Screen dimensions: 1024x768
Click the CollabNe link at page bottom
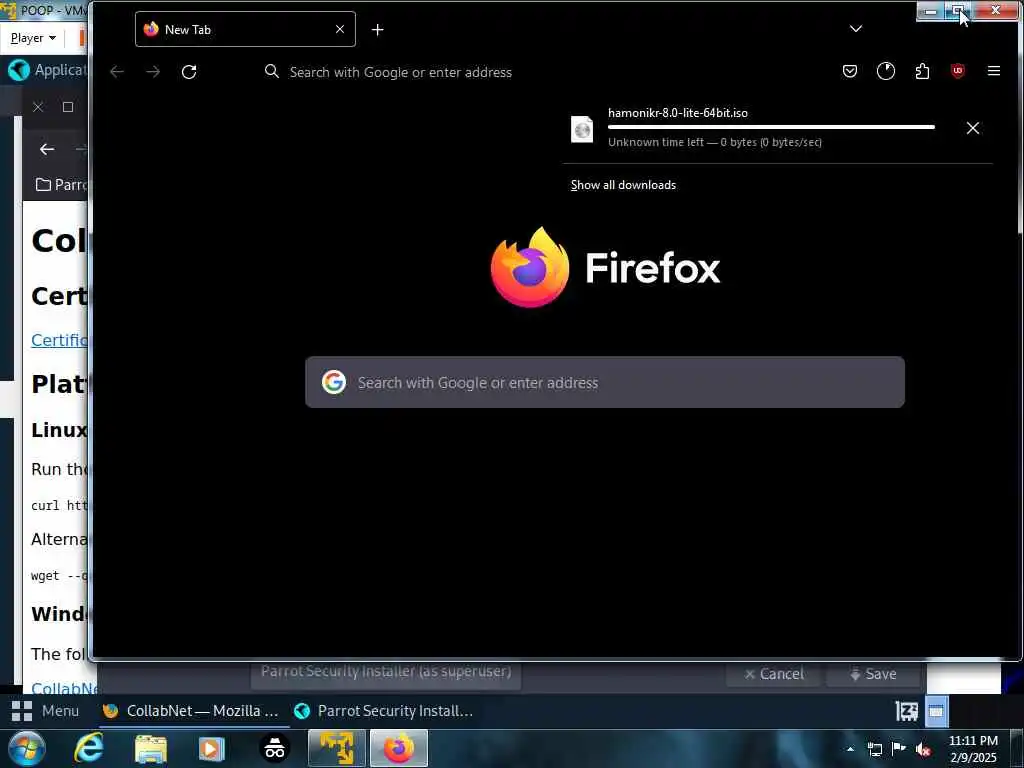coord(63,688)
